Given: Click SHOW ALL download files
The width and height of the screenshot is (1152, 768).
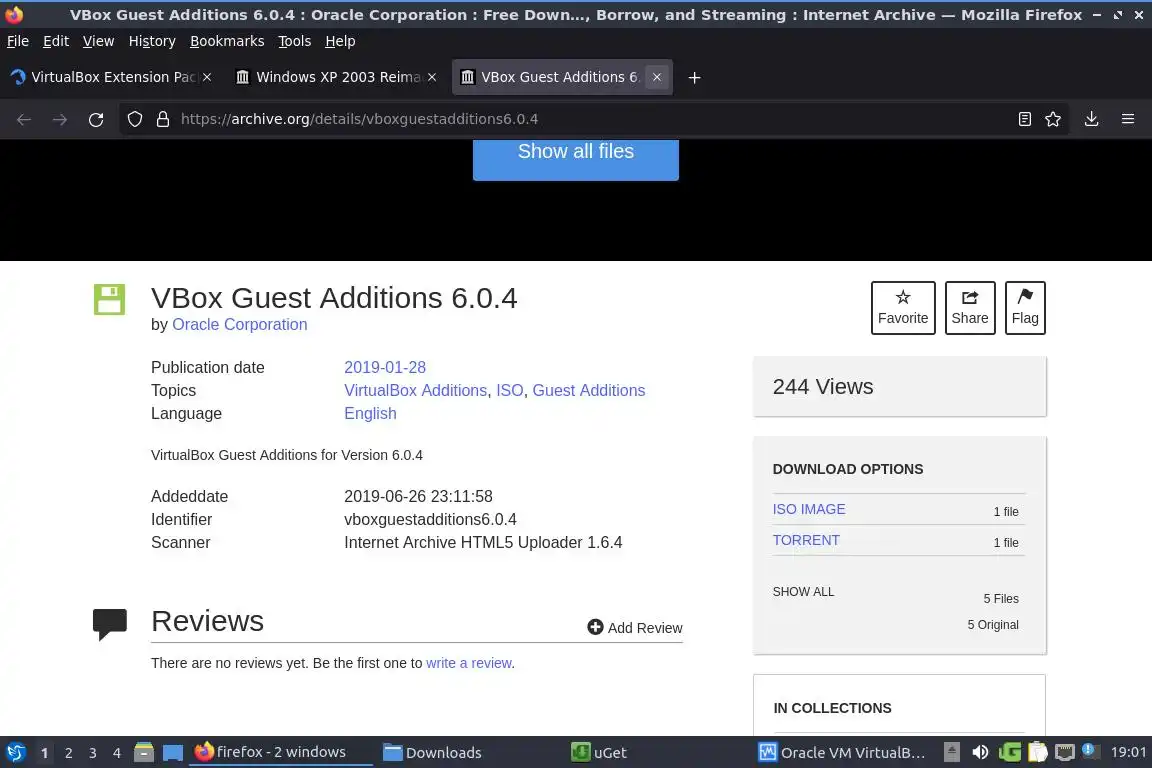Looking at the screenshot, I should point(803,592).
